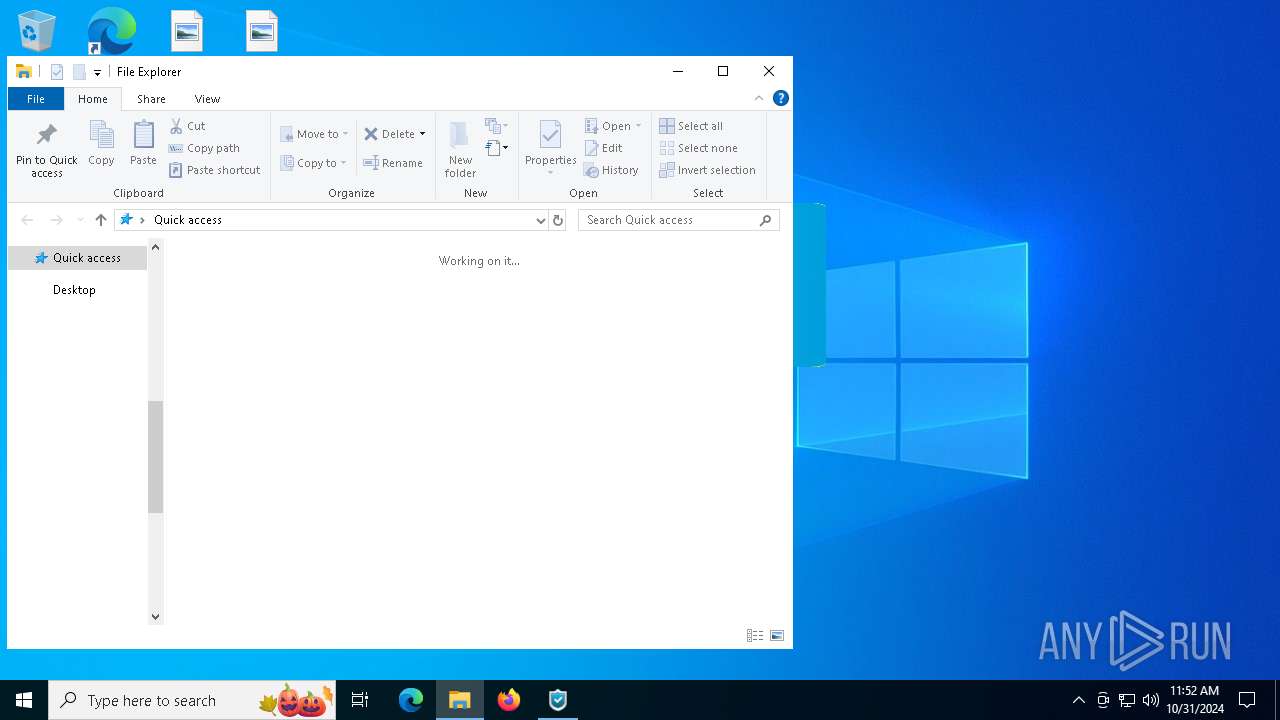The height and width of the screenshot is (720, 1280).
Task: Click Copy path in Clipboard group
Action: click(x=205, y=148)
